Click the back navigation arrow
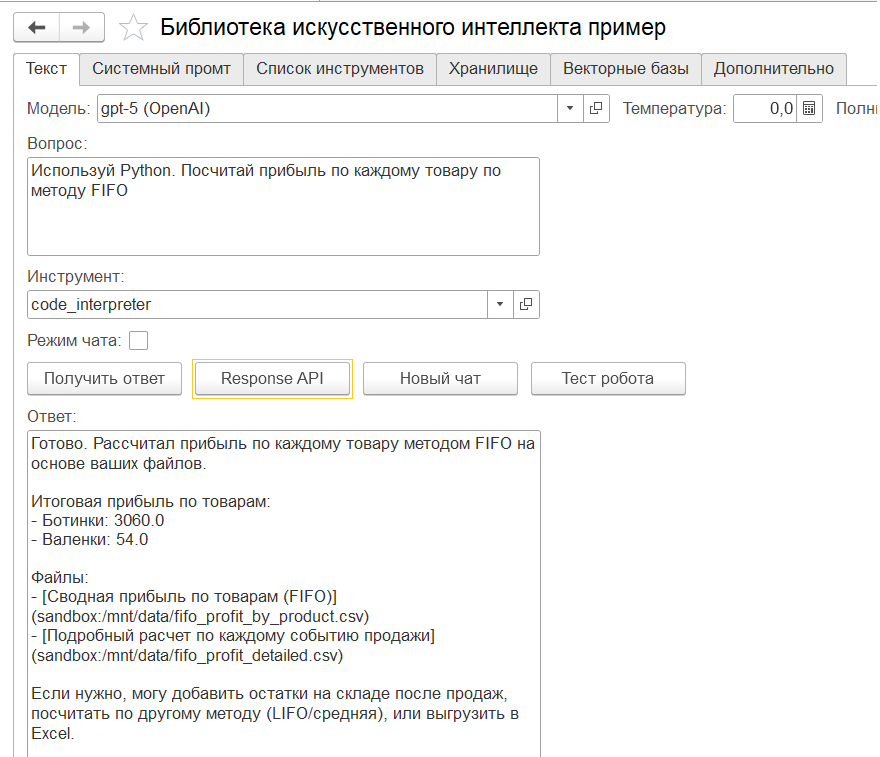 pyautogui.click(x=37, y=27)
